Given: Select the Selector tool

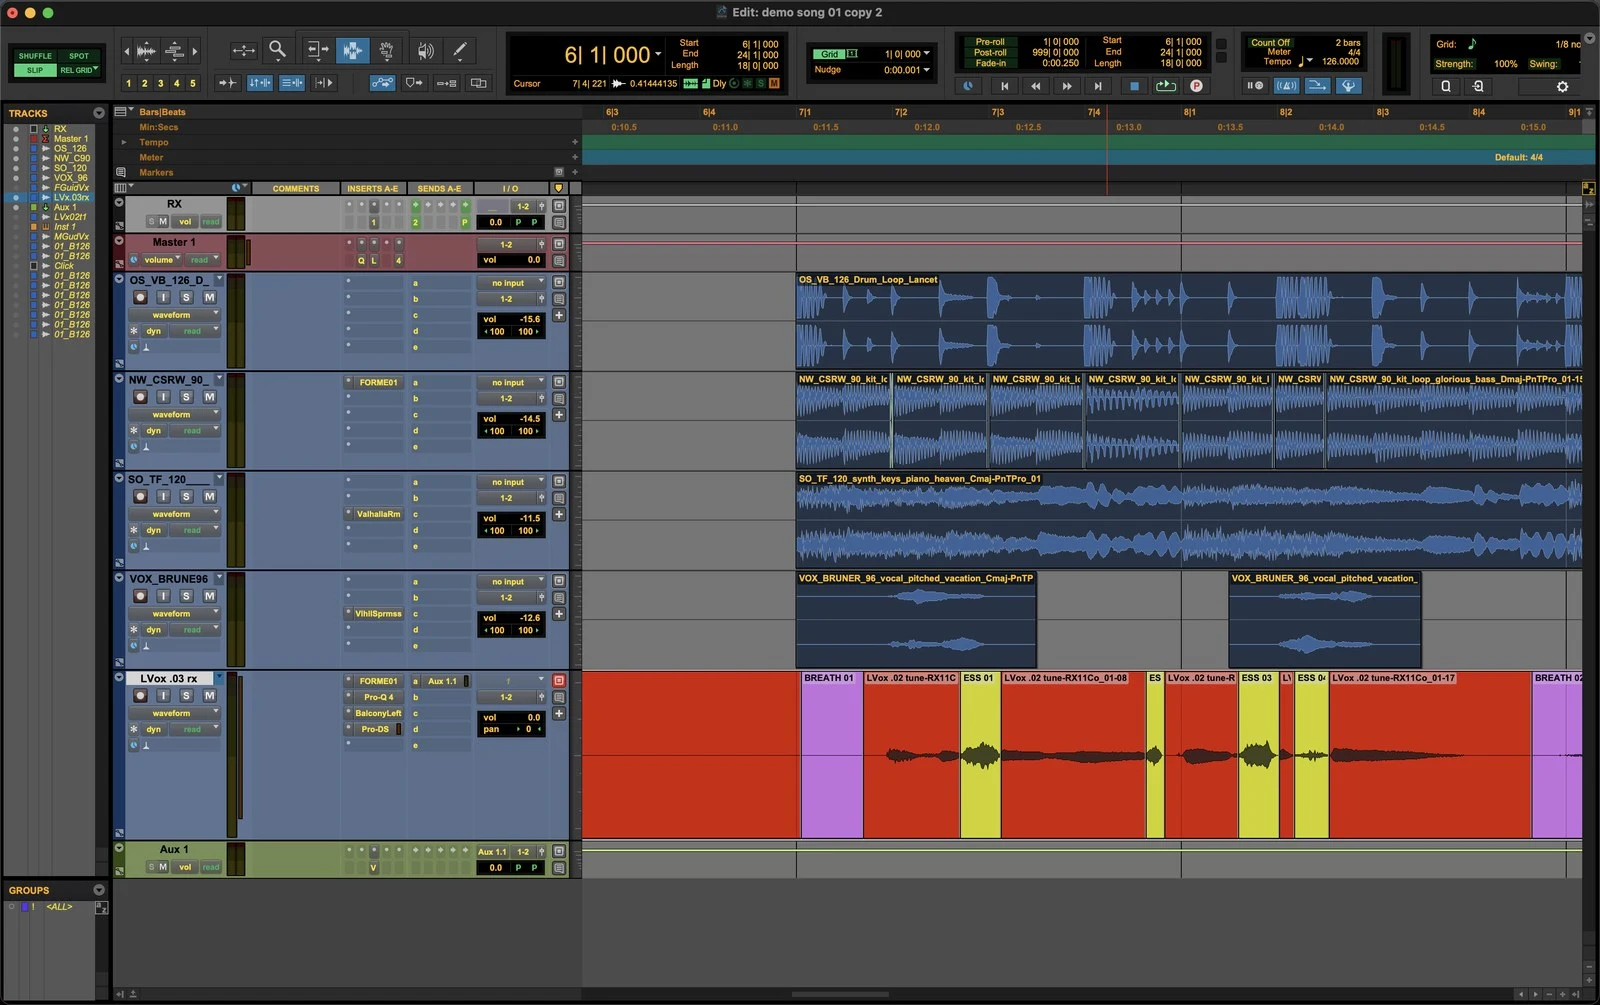Looking at the screenshot, I should pyautogui.click(x=352, y=50).
